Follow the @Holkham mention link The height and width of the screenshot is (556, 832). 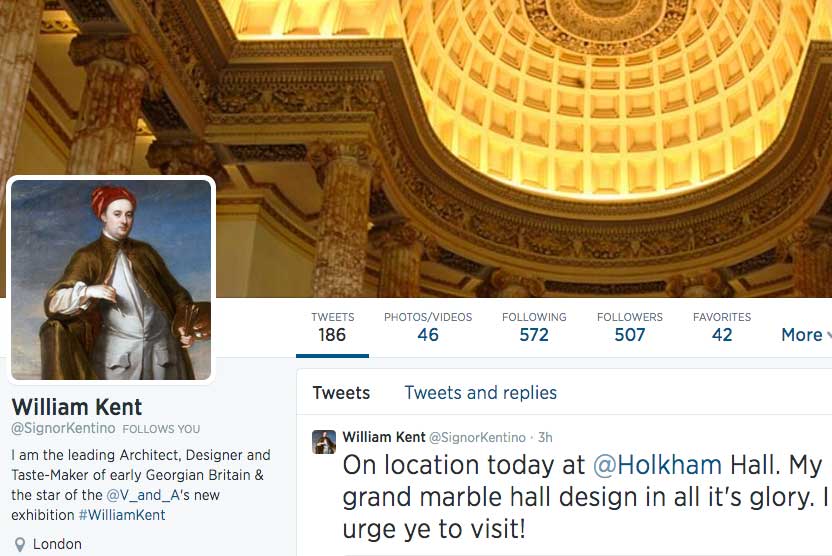[657, 465]
